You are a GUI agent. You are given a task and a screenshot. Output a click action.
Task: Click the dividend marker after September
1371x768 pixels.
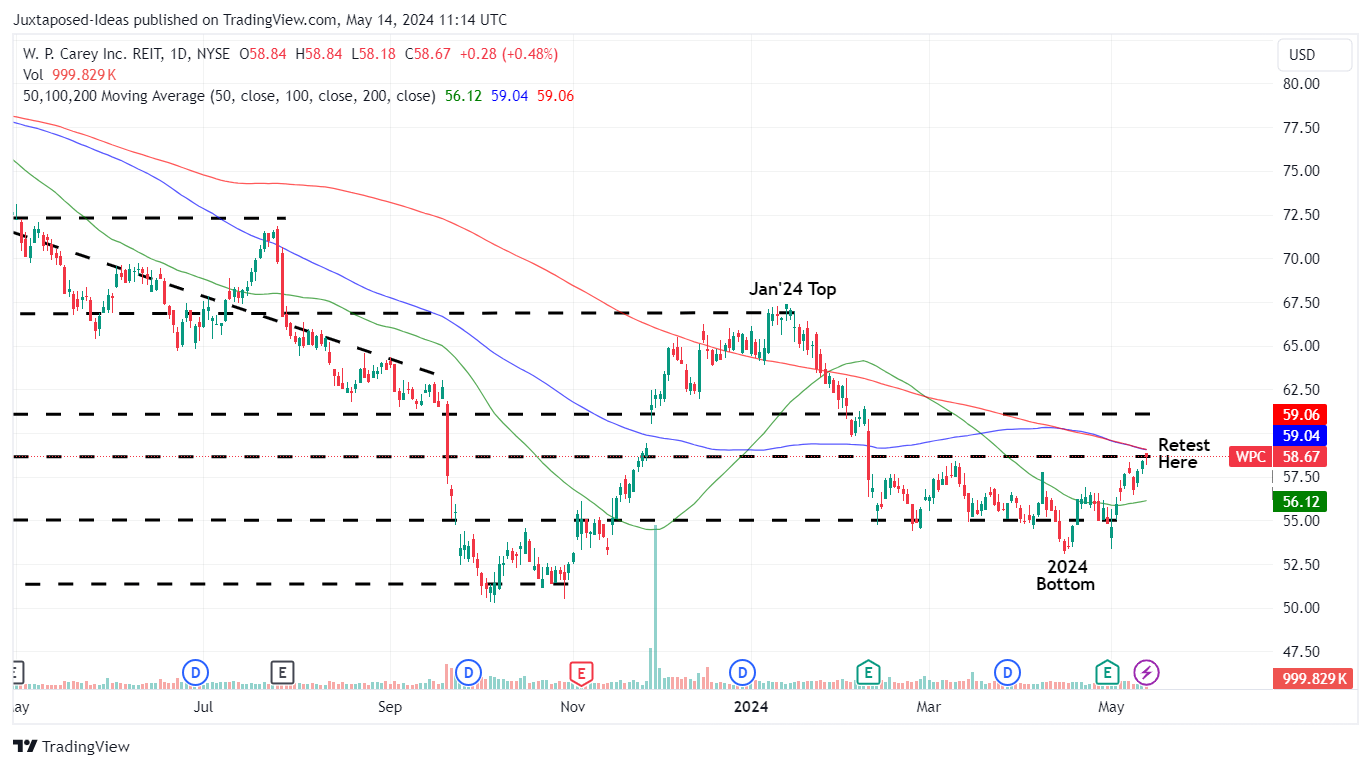467,673
